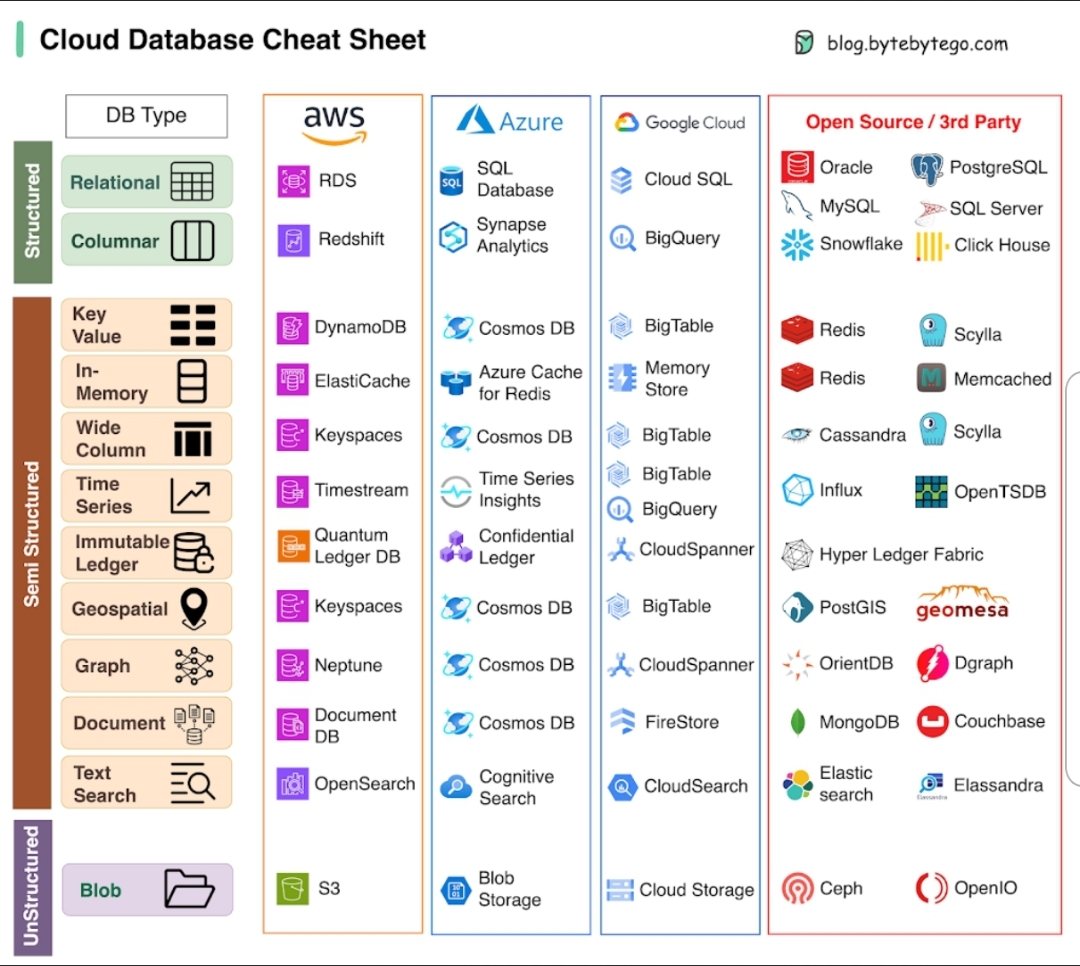The width and height of the screenshot is (1080, 966).
Task: Click the green S3 bucket icon
Action: click(293, 888)
